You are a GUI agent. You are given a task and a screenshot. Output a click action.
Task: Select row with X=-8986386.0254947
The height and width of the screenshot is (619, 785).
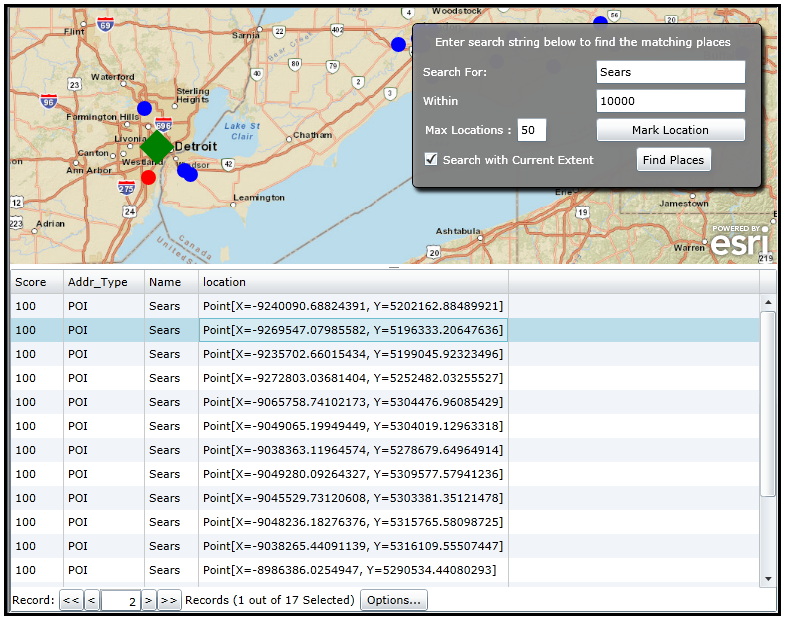click(x=385, y=570)
